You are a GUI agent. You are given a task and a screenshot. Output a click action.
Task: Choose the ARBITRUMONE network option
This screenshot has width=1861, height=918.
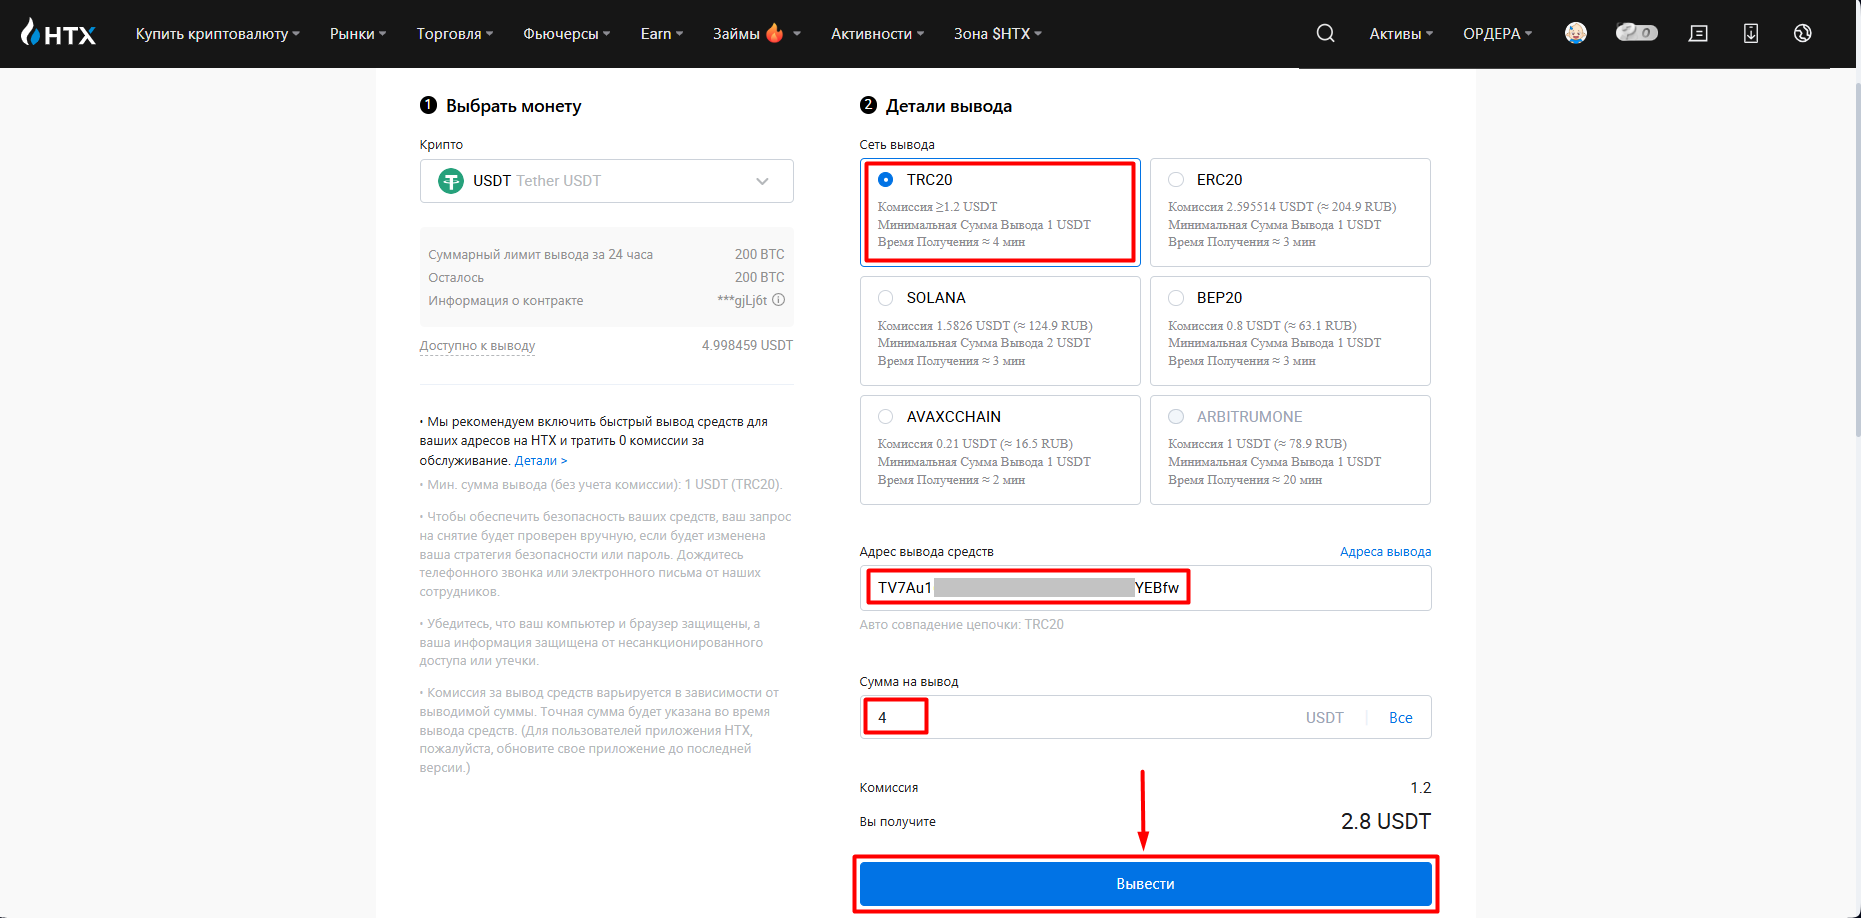click(x=1290, y=450)
